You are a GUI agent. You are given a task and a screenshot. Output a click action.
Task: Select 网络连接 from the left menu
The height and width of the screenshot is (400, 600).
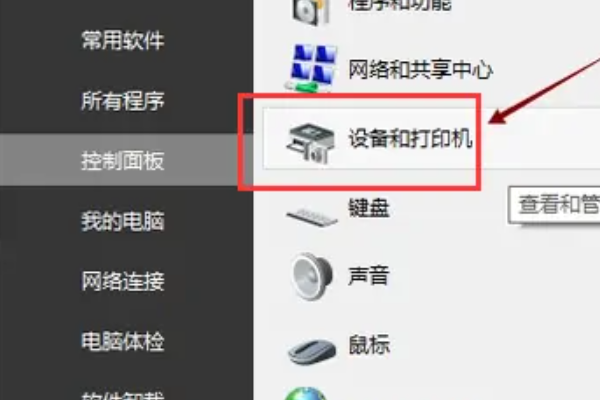point(123,281)
